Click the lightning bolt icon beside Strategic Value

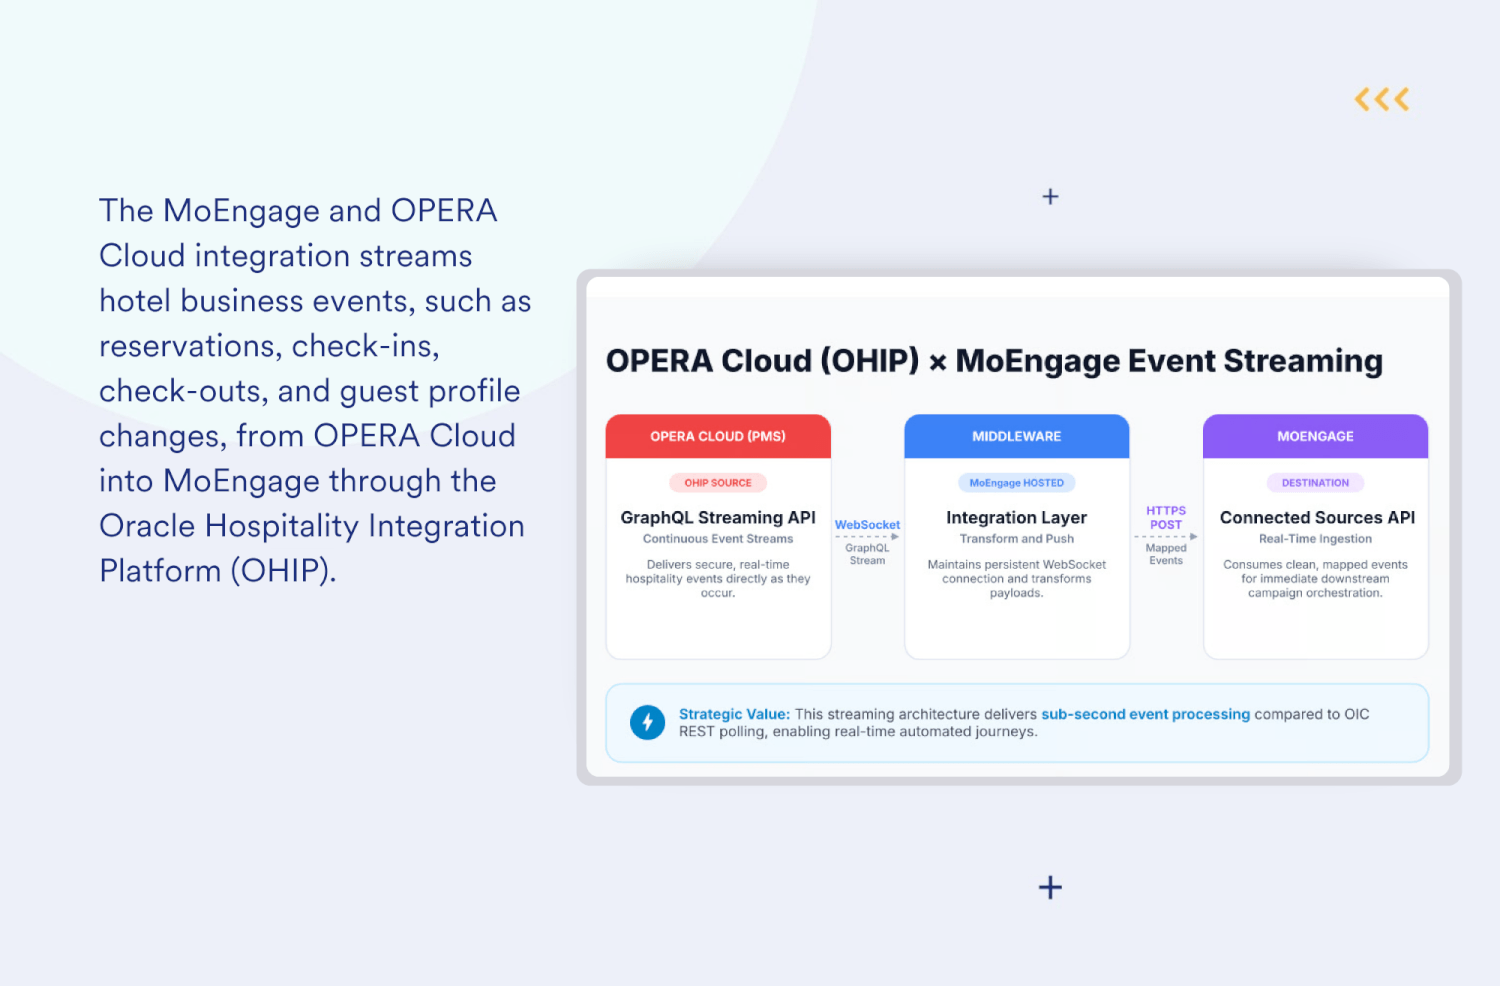coord(647,722)
